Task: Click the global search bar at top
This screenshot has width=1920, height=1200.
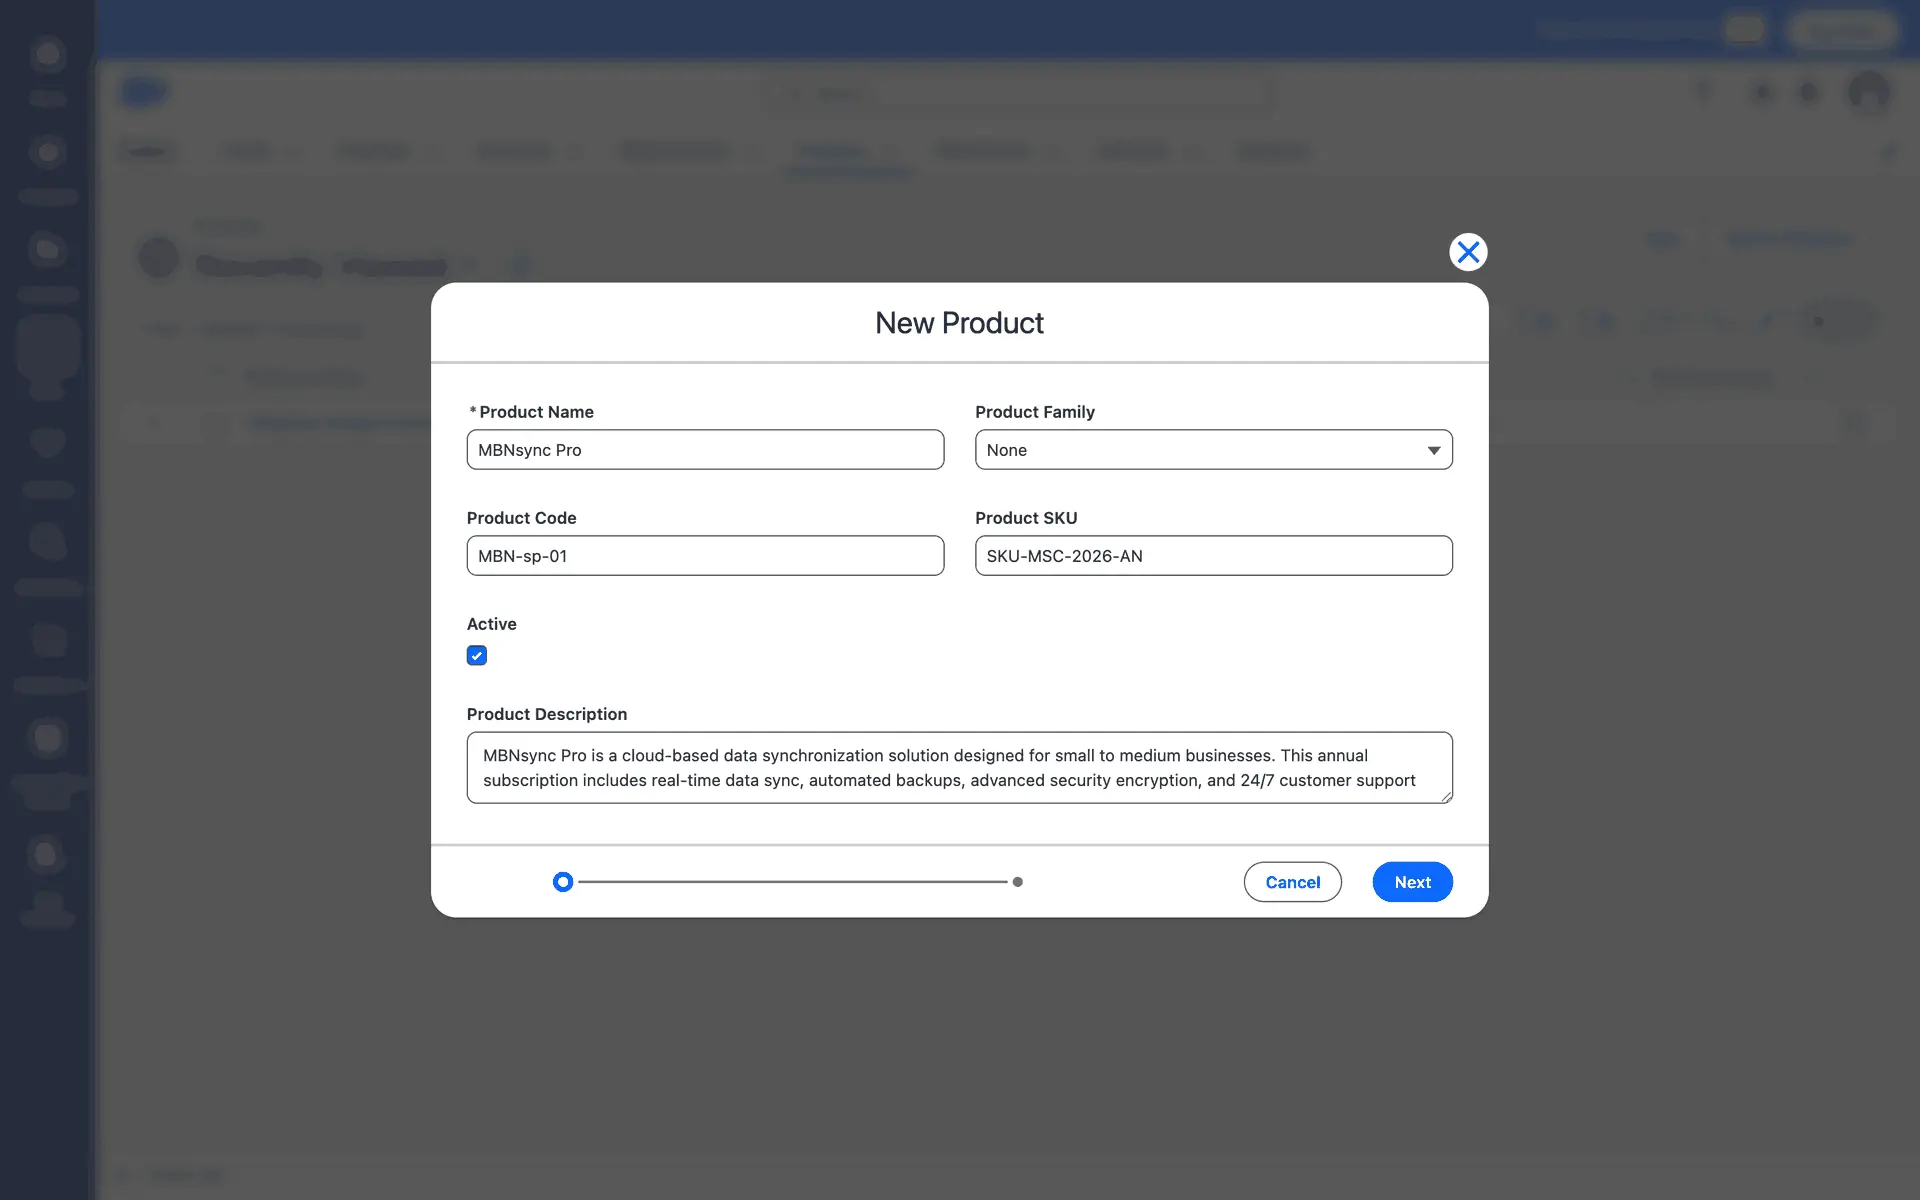Action: 1020,94
